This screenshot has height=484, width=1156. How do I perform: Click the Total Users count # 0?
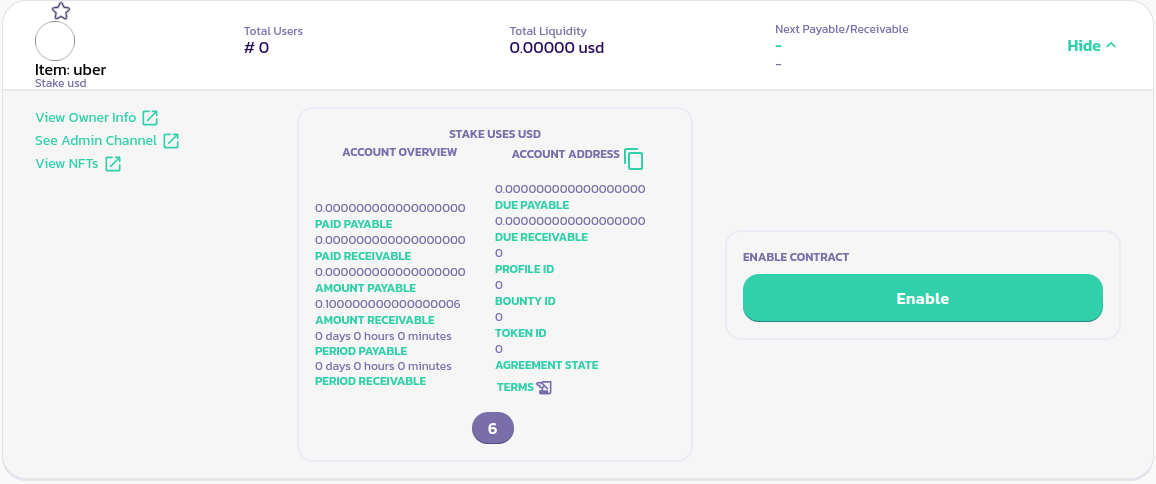256,47
